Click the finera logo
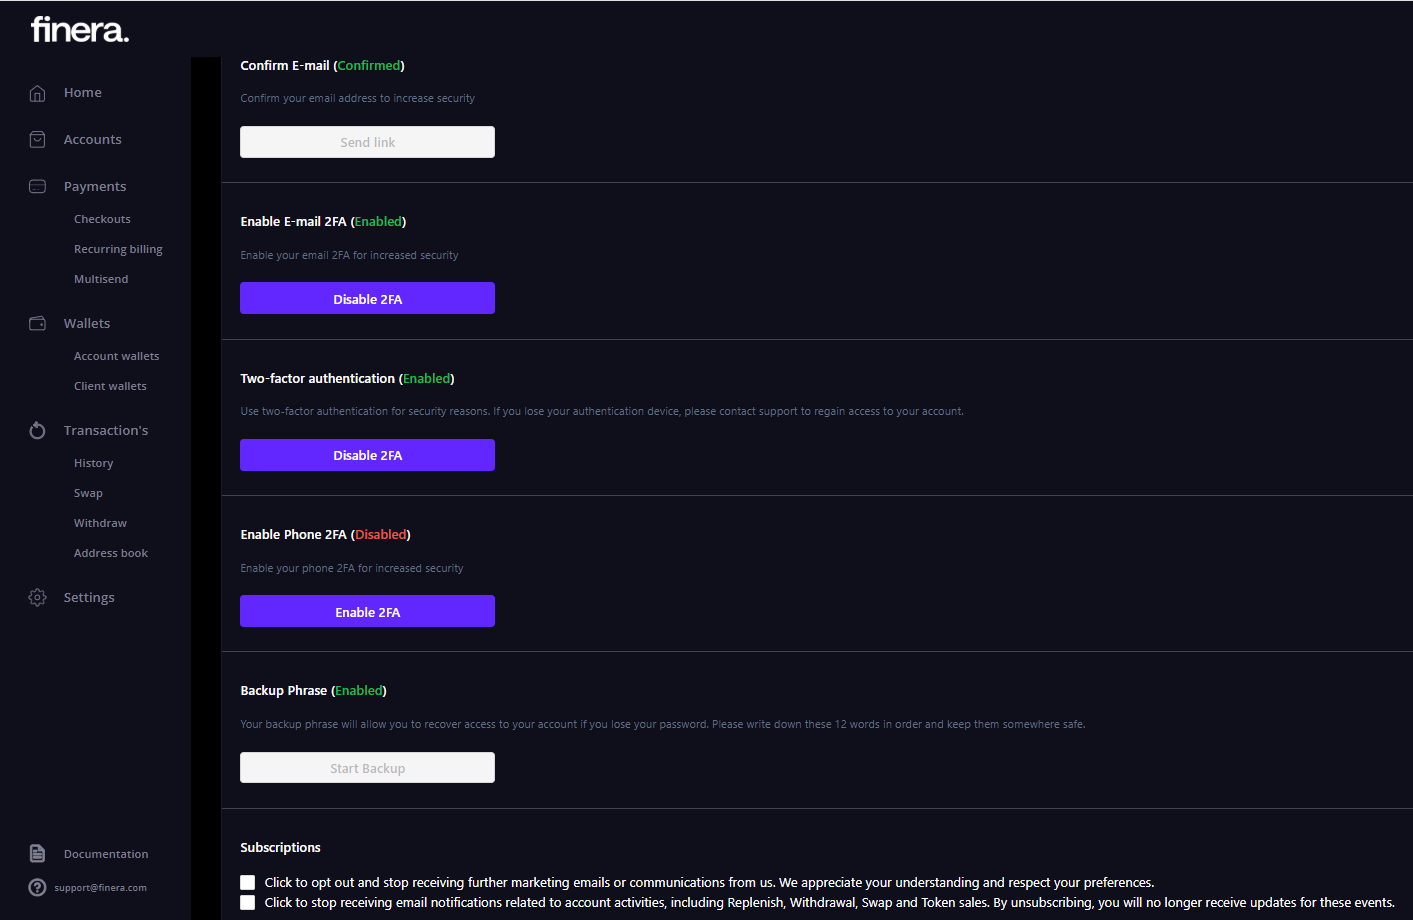 pyautogui.click(x=80, y=30)
